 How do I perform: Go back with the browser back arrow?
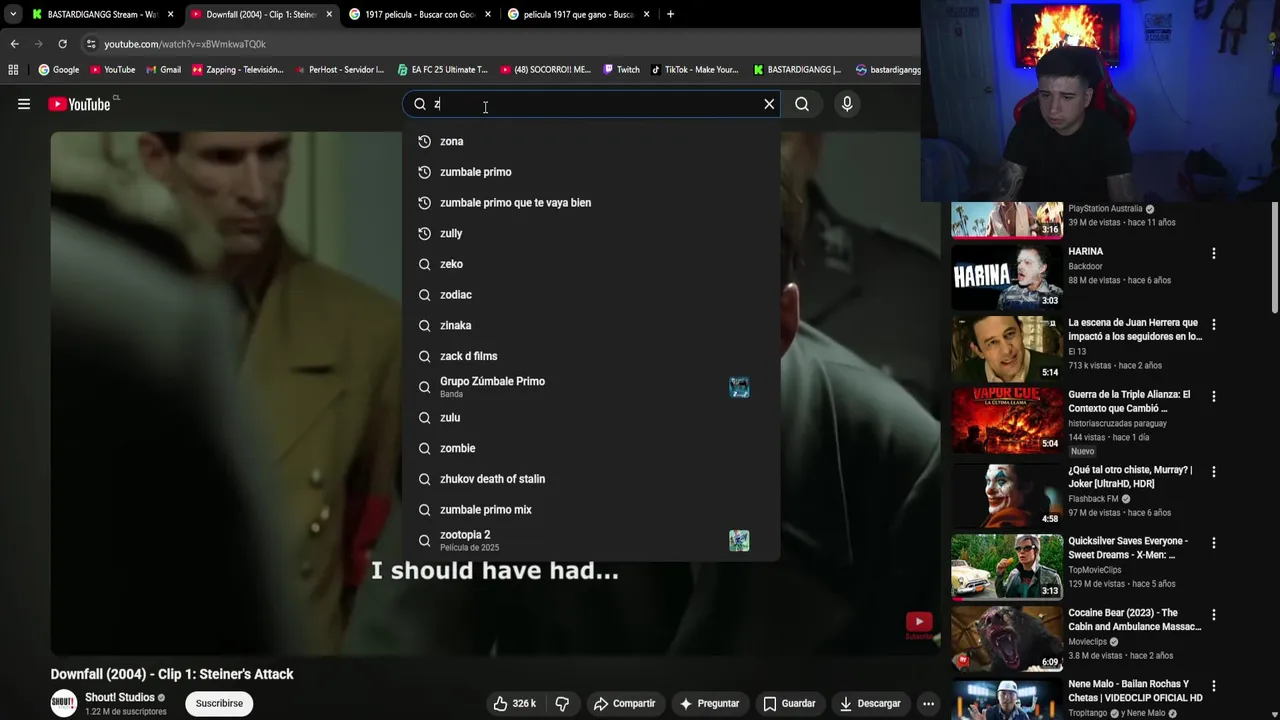point(14,44)
